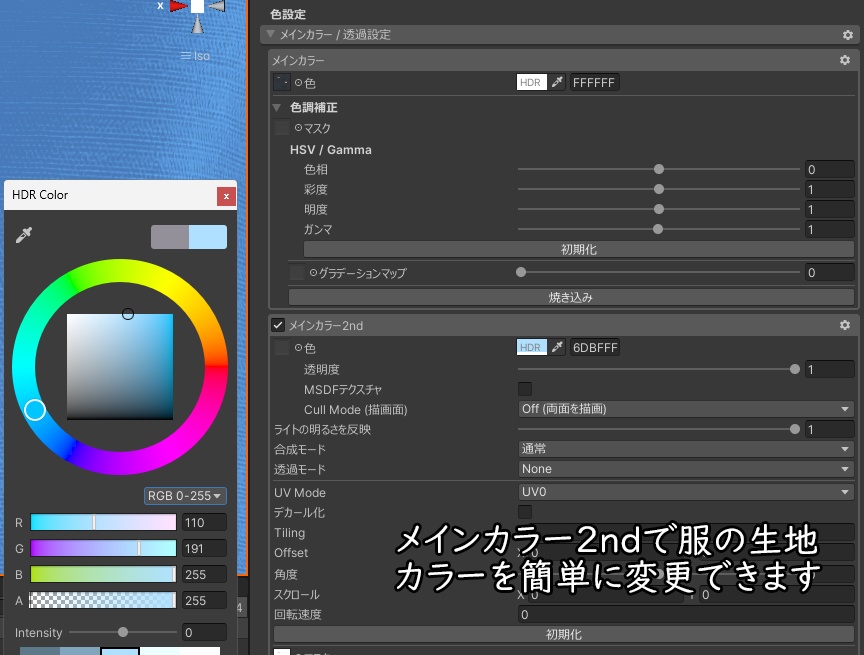
Task: Click B value field showing 255
Action: (x=204, y=574)
